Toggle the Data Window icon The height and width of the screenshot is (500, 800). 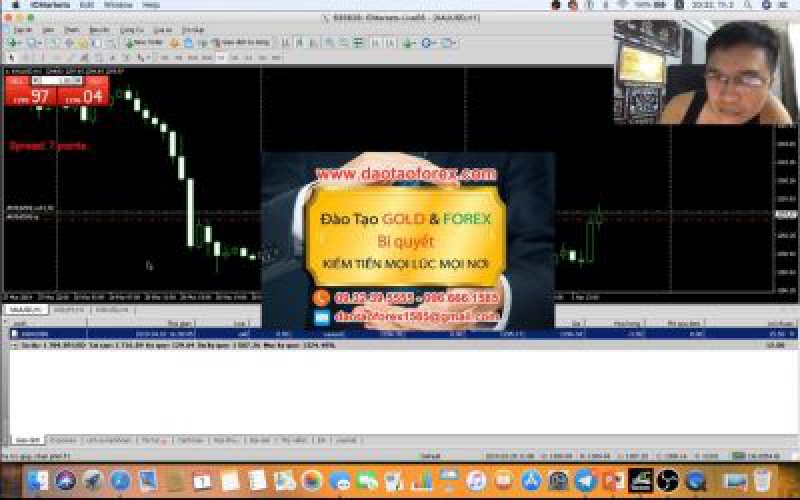[x=68, y=43]
